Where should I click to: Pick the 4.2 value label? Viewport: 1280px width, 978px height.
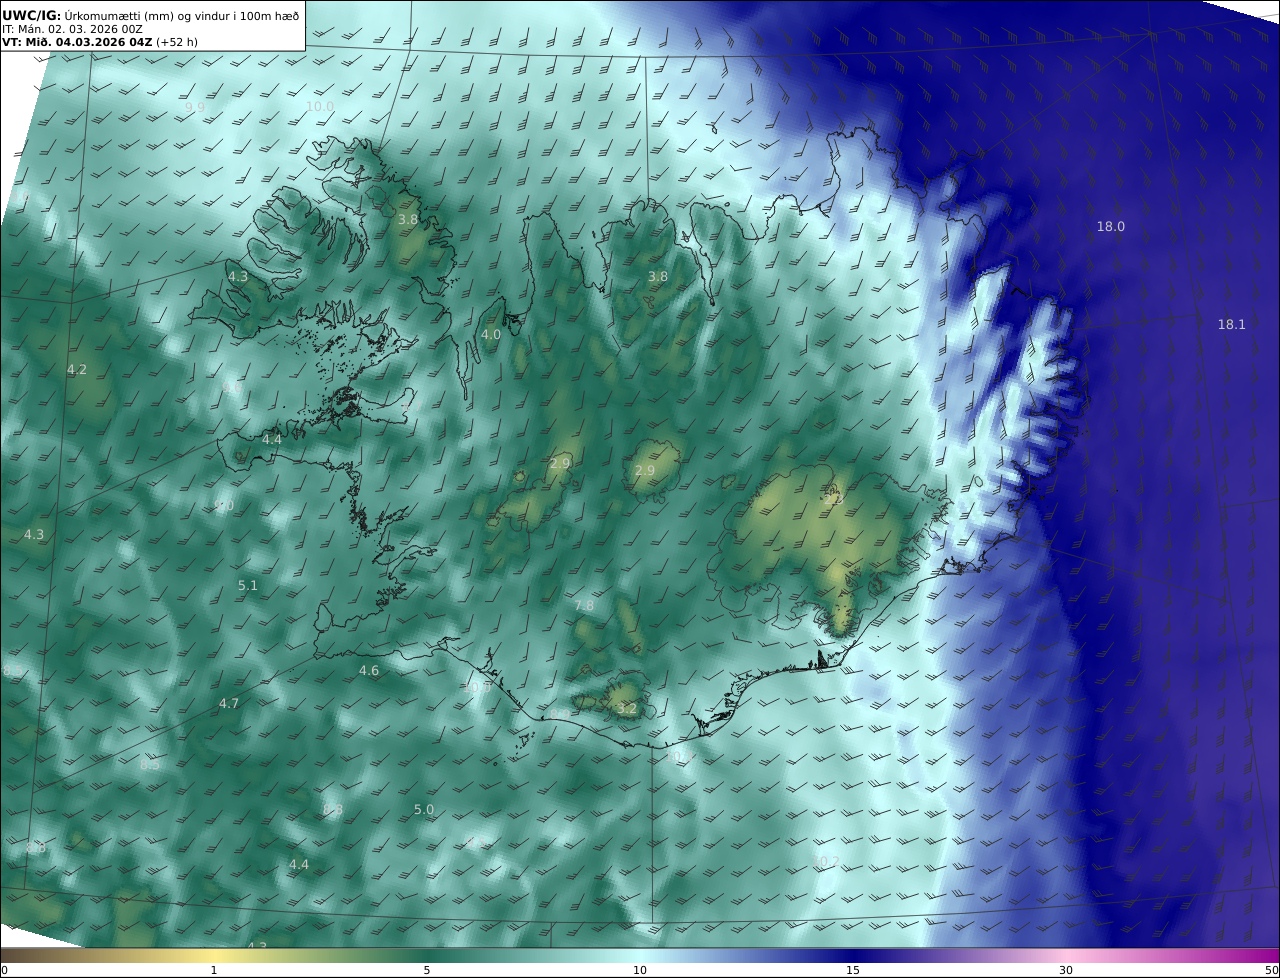[x=77, y=370]
